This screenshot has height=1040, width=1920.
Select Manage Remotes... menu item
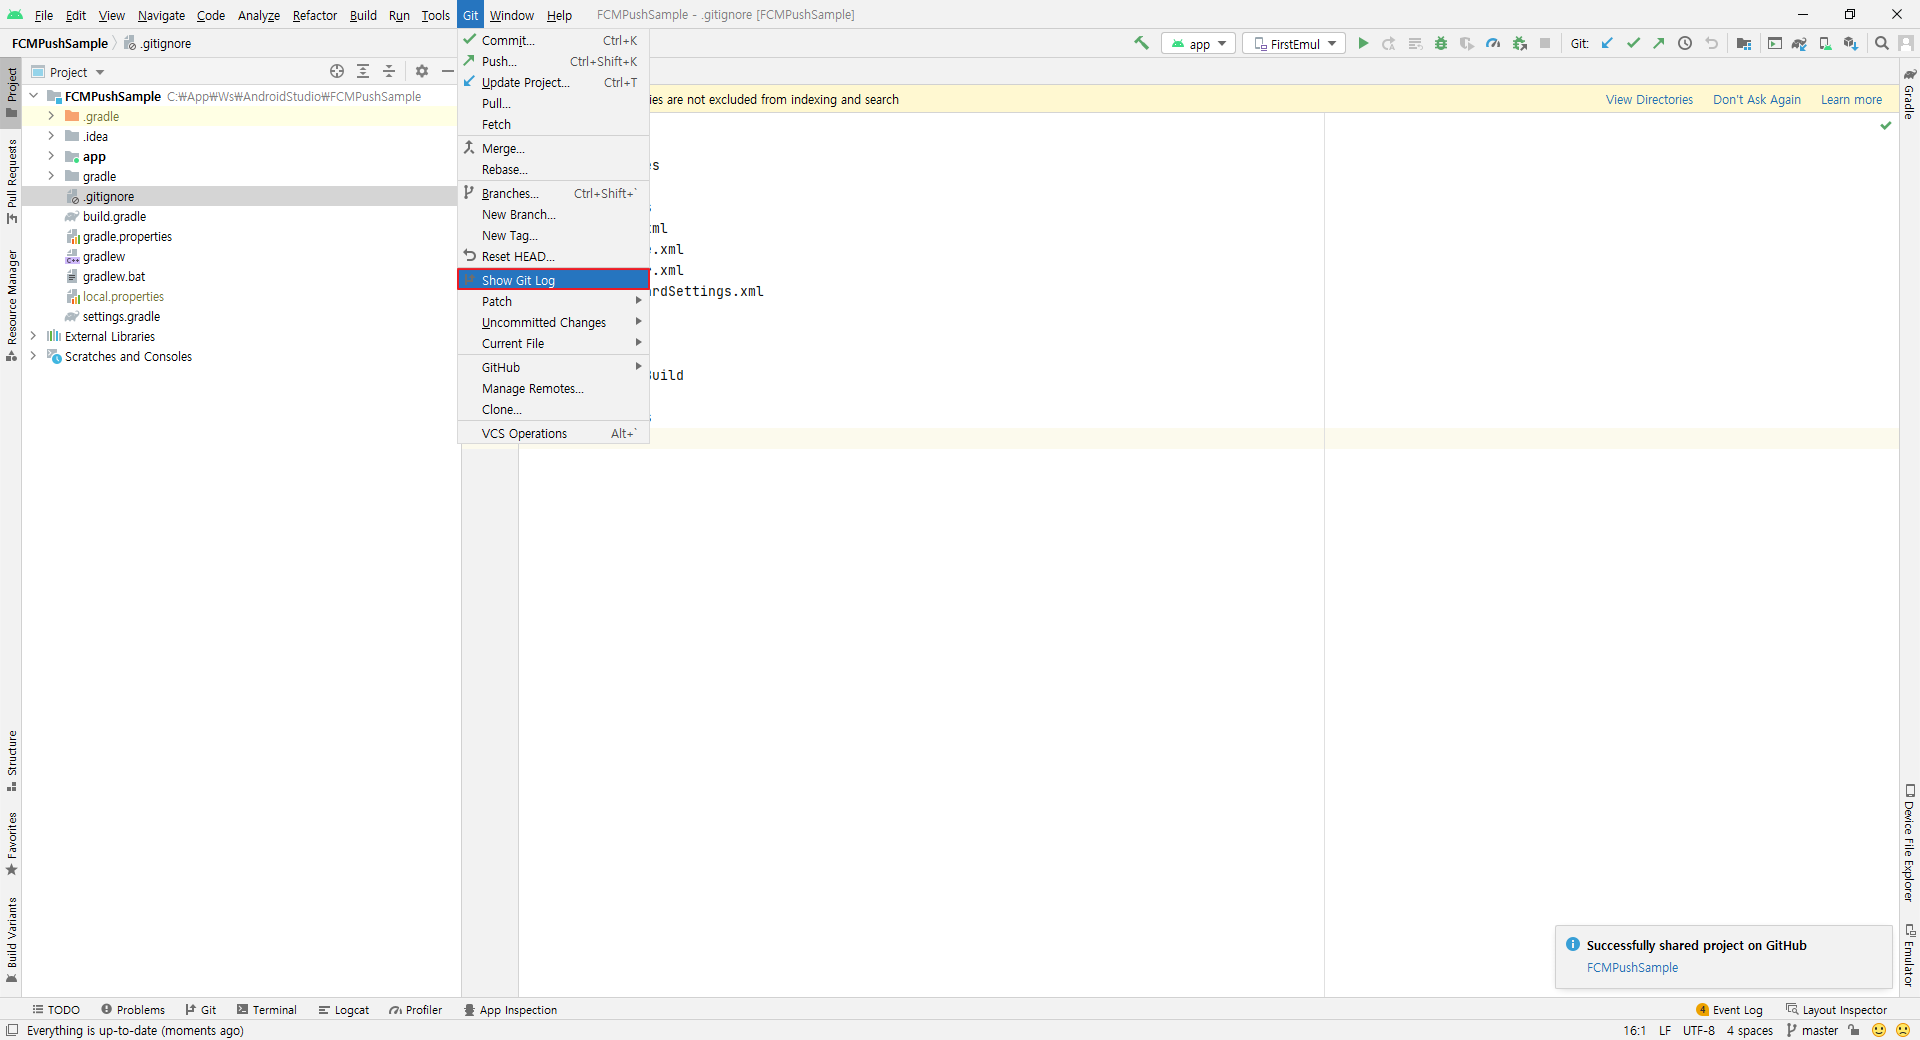coord(553,388)
